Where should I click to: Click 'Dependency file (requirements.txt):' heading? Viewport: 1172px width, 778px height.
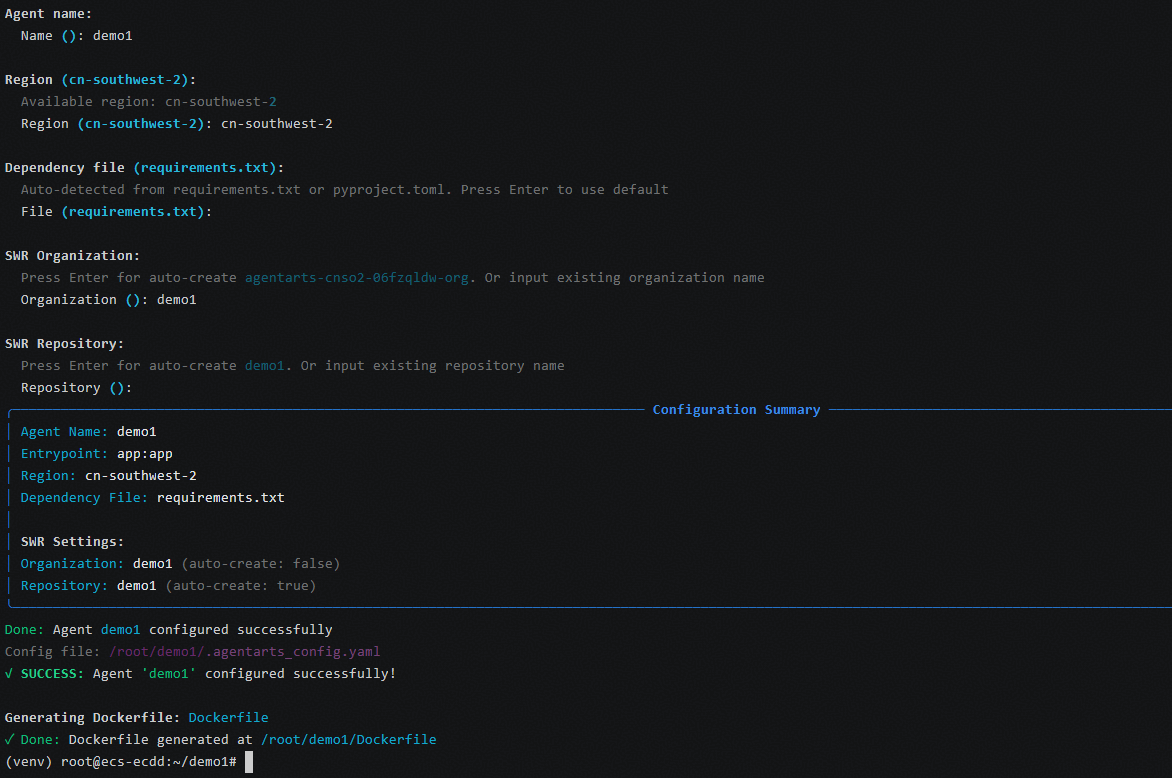pyautogui.click(x=144, y=167)
